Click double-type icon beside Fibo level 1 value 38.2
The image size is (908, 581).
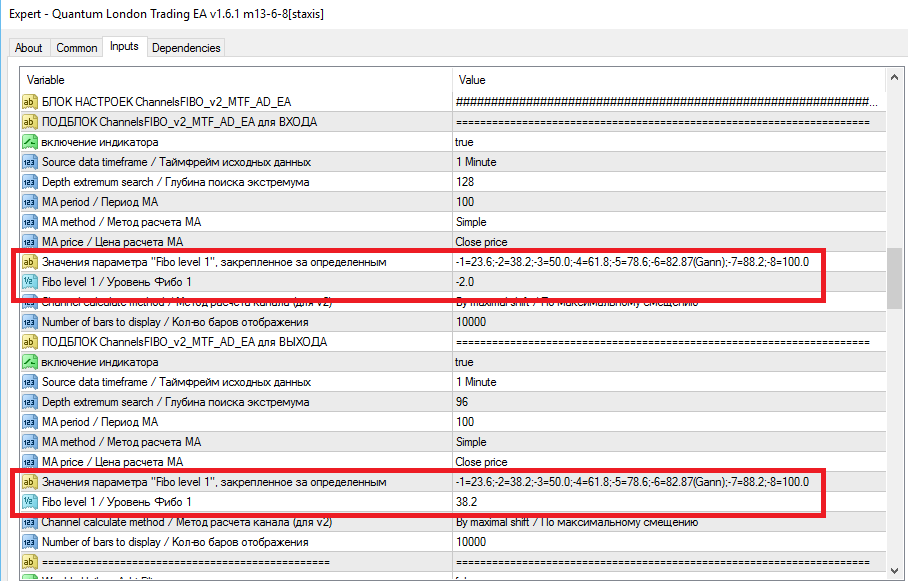(30, 502)
